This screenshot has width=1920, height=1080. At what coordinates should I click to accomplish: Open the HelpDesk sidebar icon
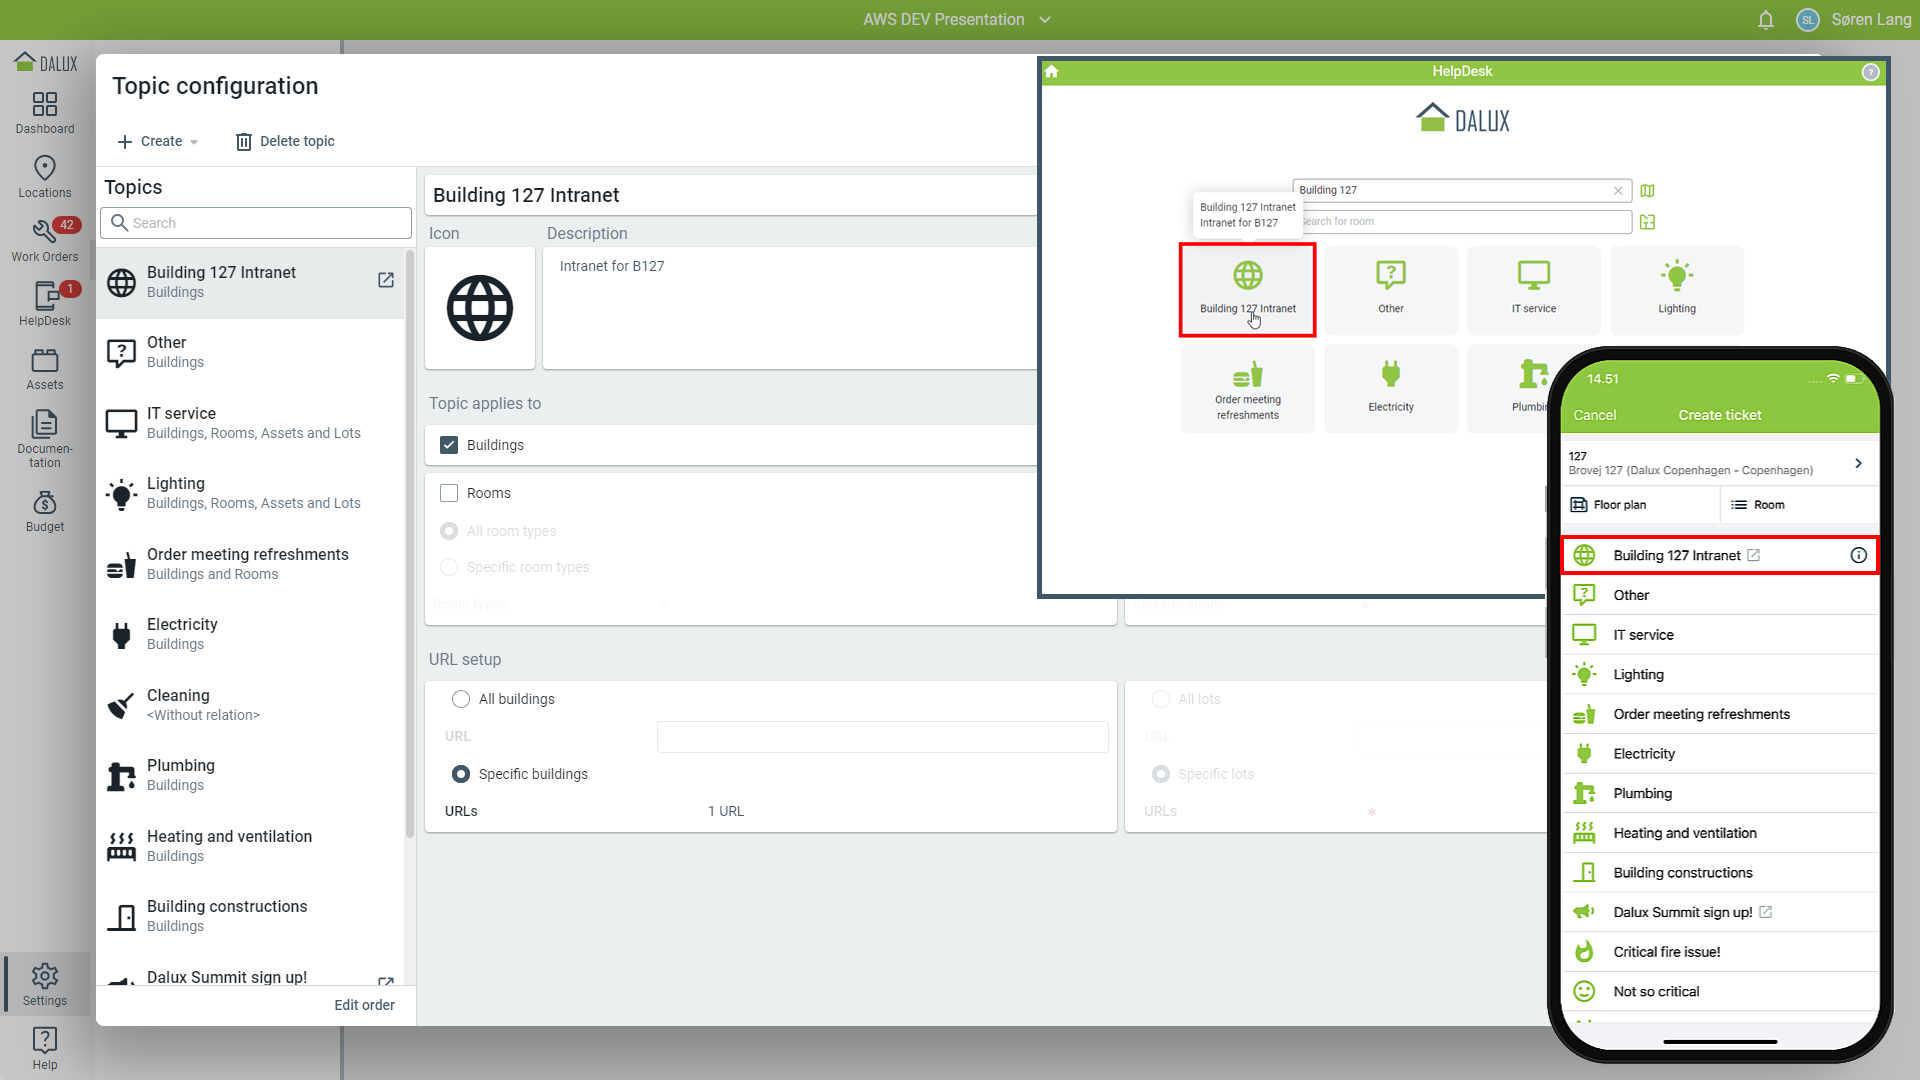tap(45, 304)
